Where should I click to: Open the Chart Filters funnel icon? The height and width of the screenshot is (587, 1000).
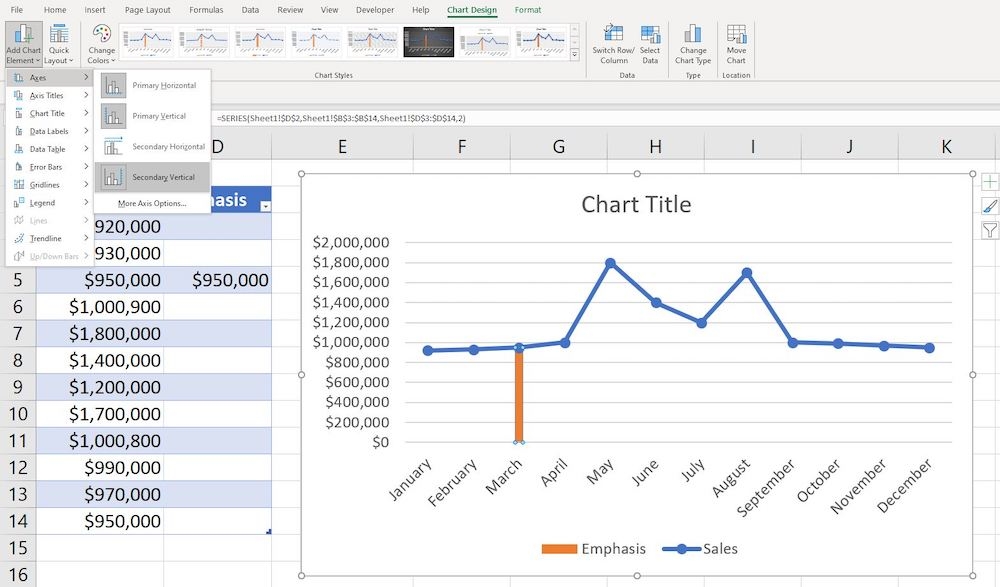pos(990,231)
